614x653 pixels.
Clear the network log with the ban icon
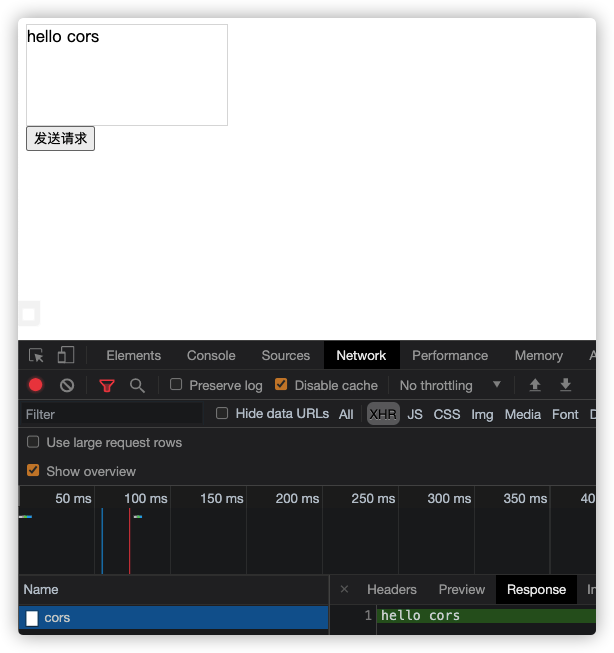coord(67,386)
